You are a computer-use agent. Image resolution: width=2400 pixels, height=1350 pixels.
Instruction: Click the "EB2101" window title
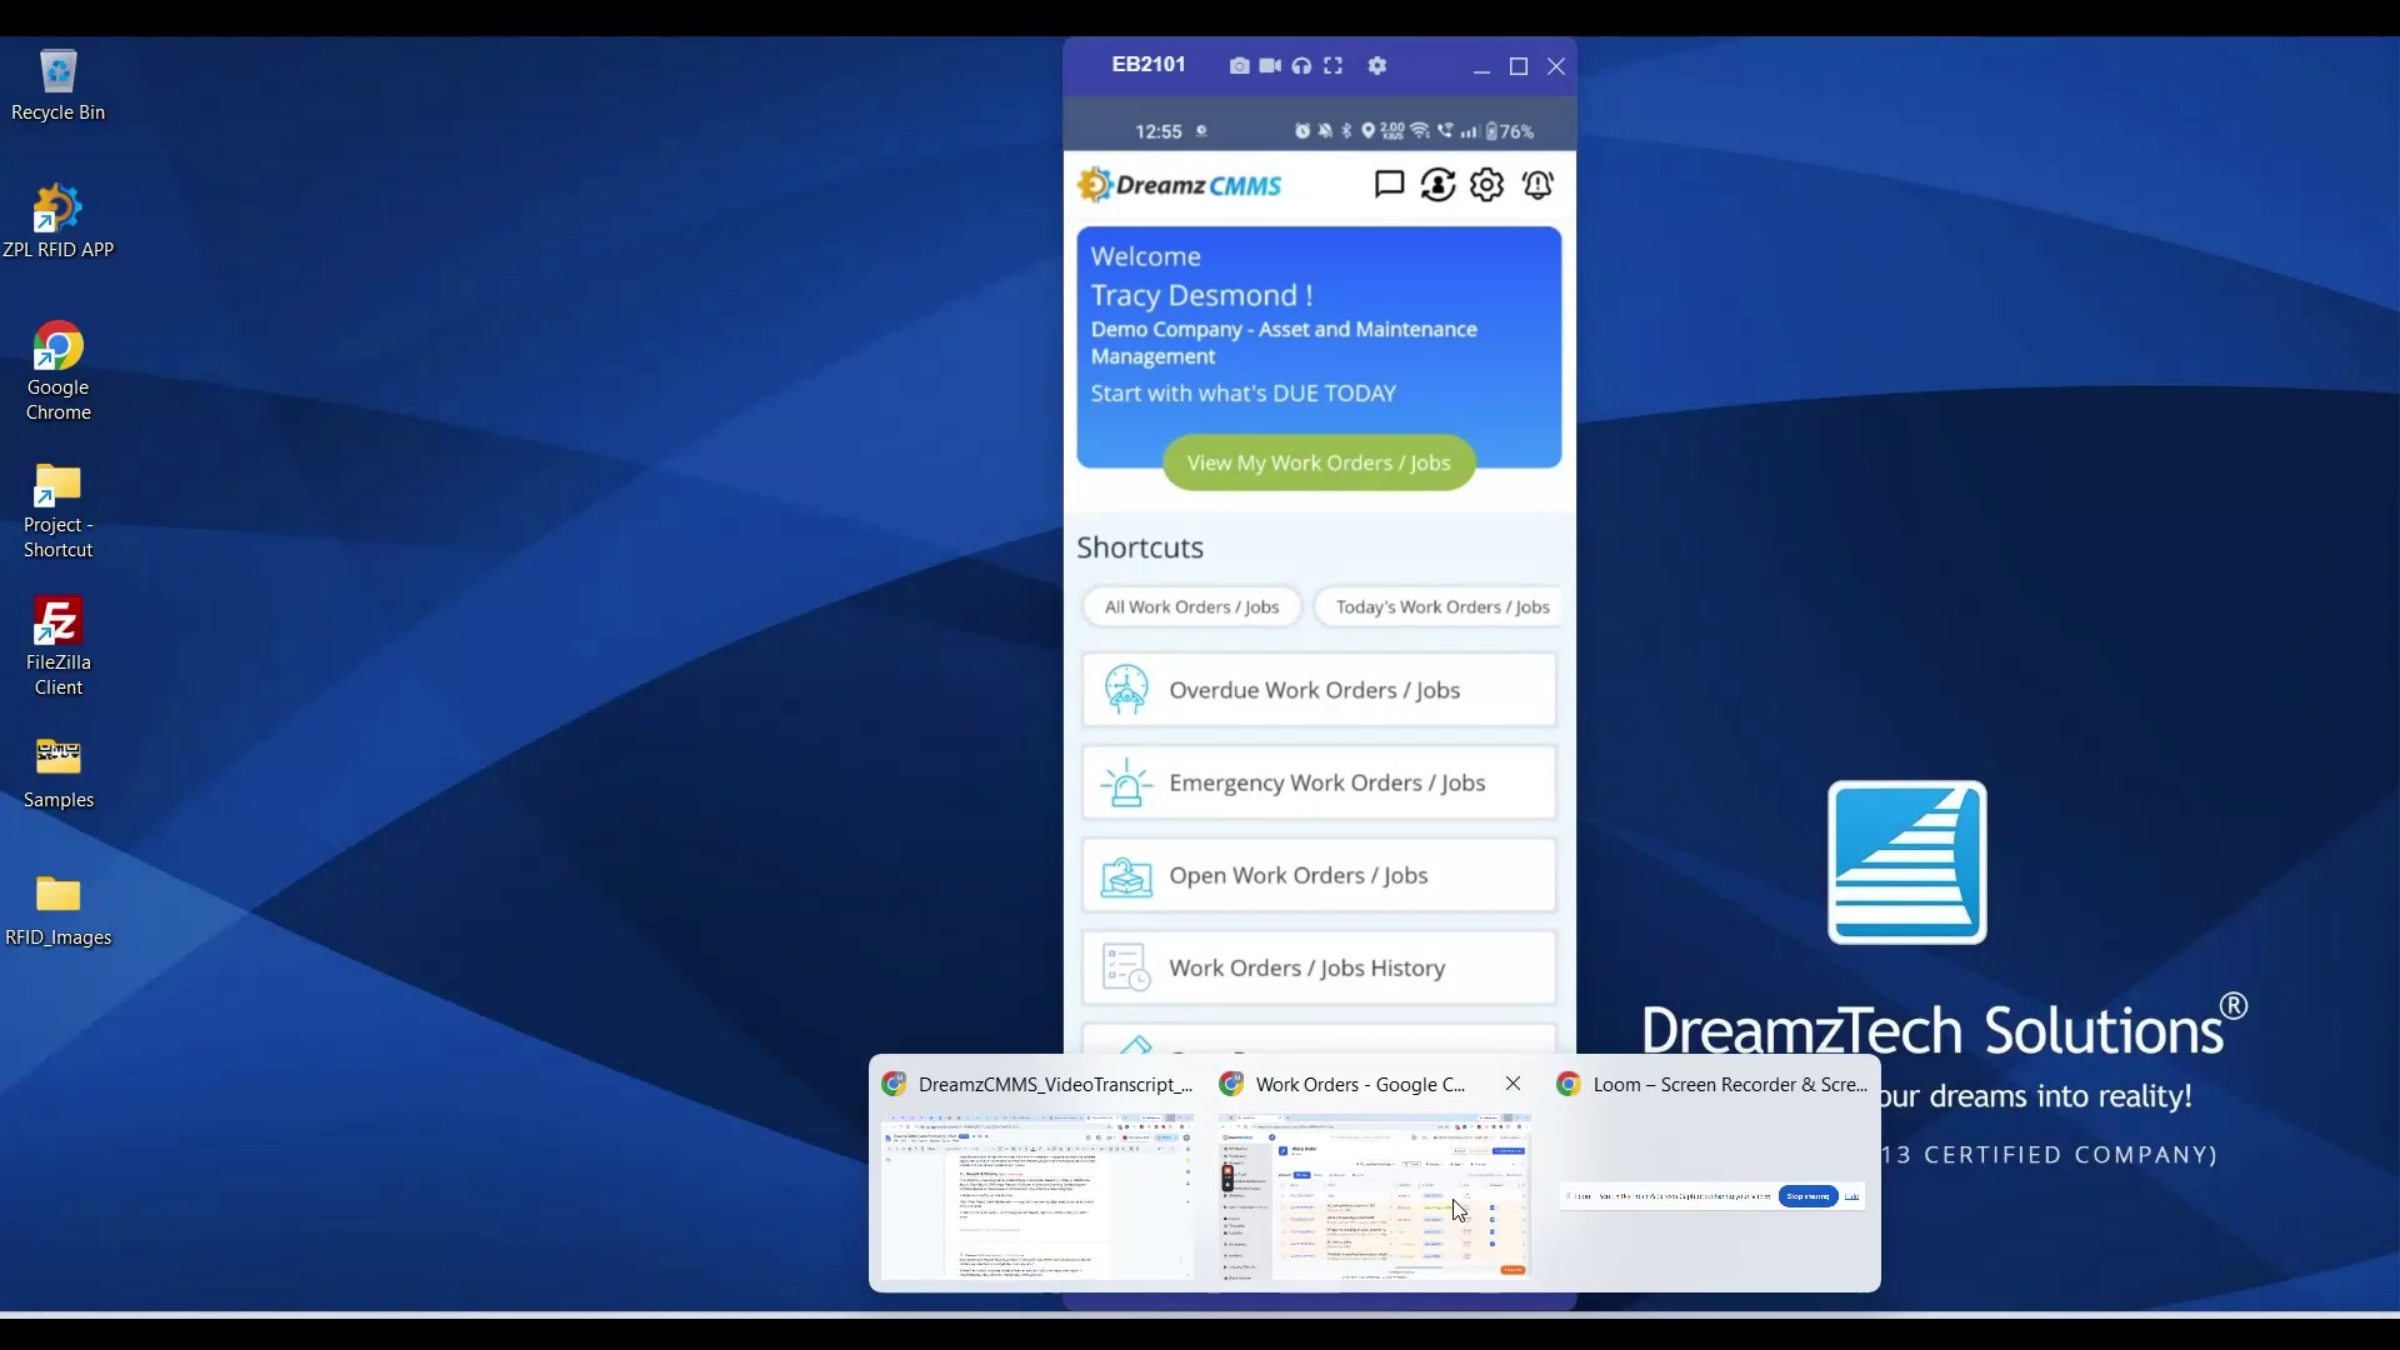(x=1148, y=65)
